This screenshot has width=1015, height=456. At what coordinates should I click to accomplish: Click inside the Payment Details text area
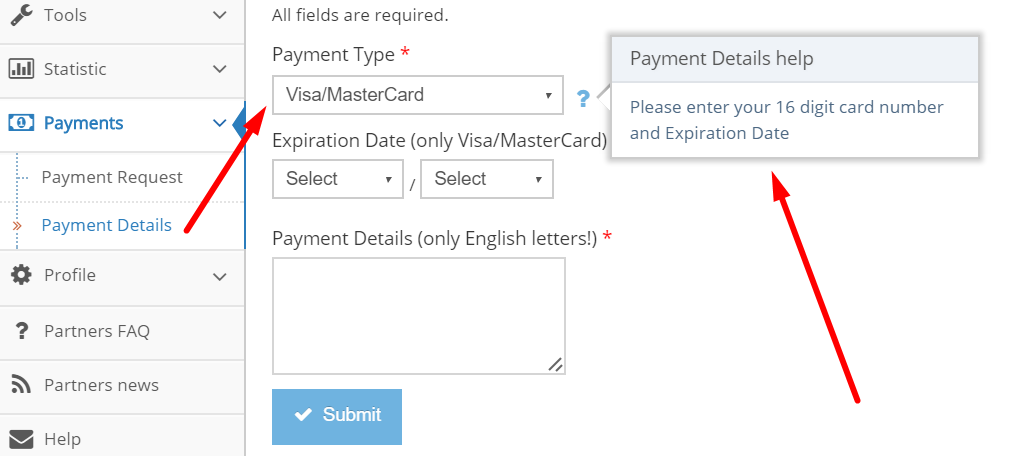tap(418, 315)
